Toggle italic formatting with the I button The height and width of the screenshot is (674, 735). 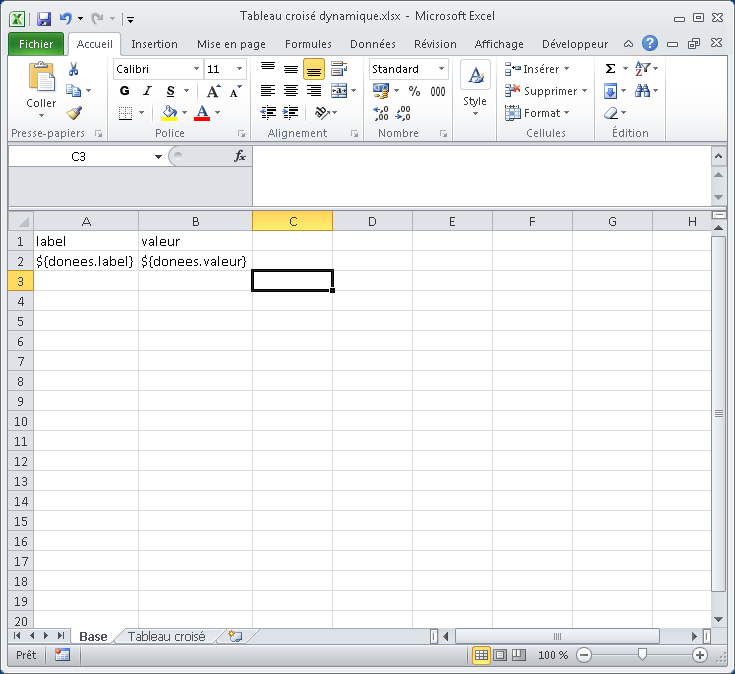pos(148,91)
